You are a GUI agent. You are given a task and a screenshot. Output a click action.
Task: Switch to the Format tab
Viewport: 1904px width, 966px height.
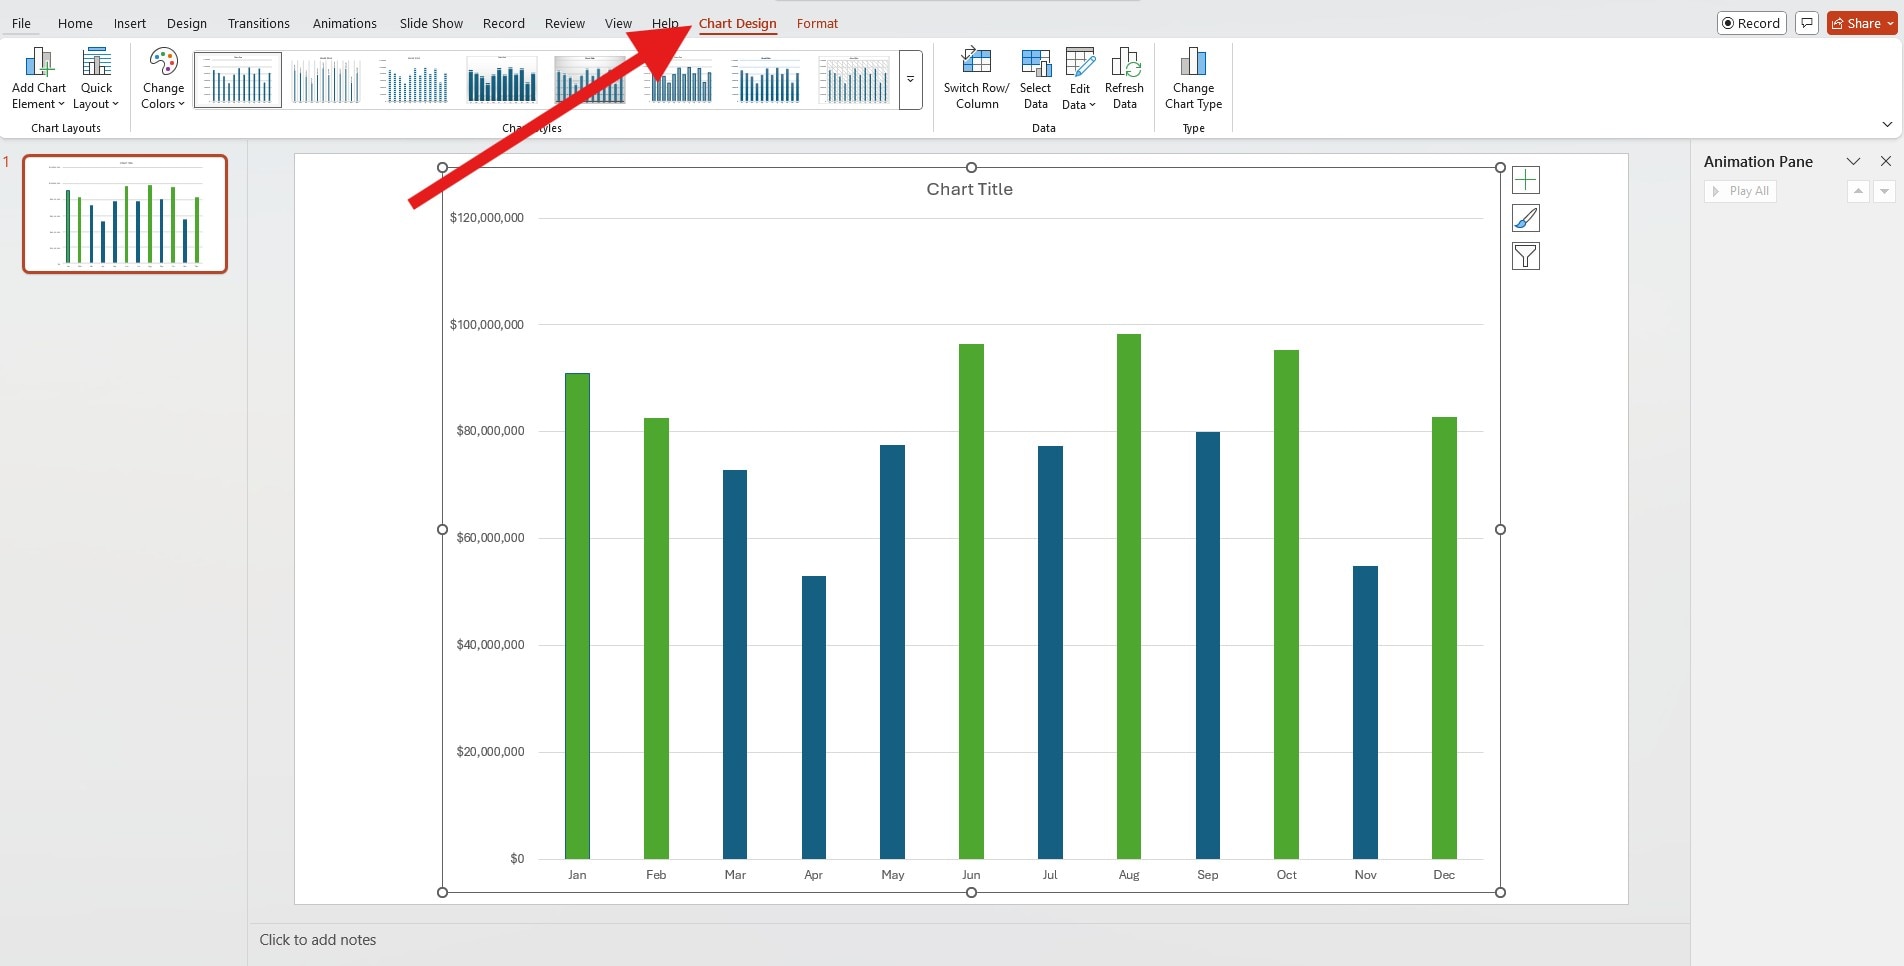[816, 23]
